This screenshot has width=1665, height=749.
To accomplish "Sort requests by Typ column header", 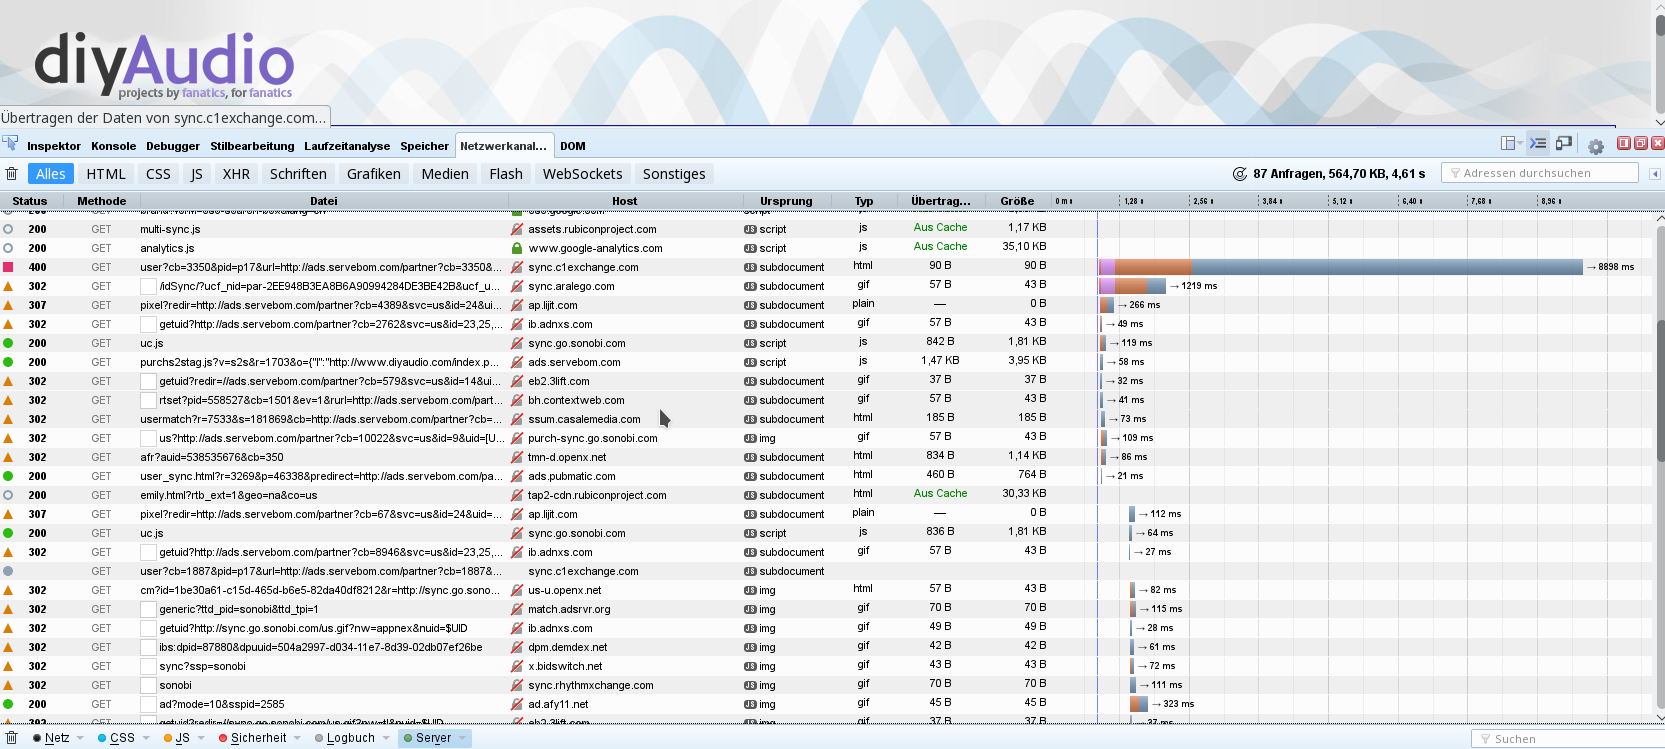I will (864, 201).
